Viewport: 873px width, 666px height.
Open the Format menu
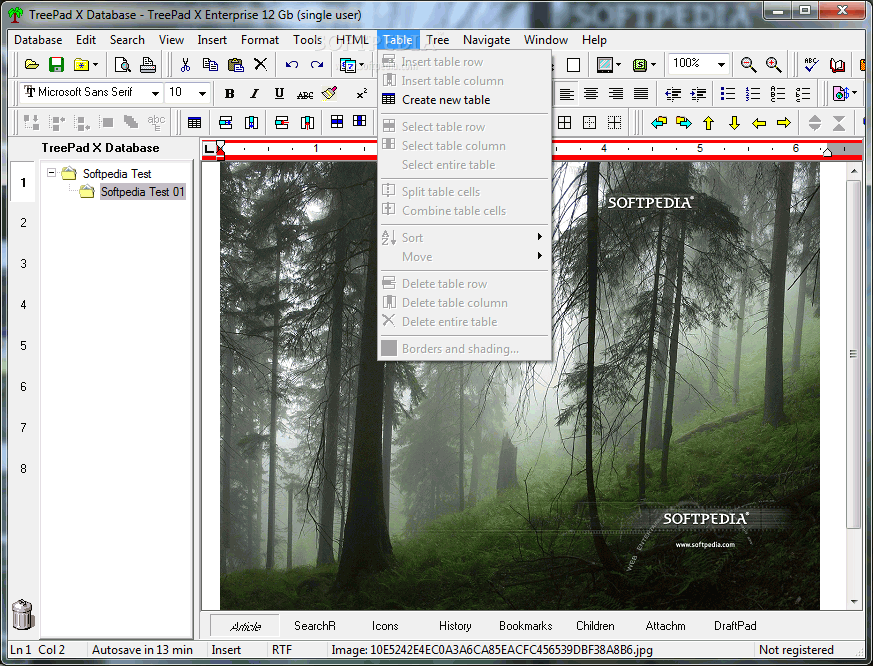click(x=259, y=40)
